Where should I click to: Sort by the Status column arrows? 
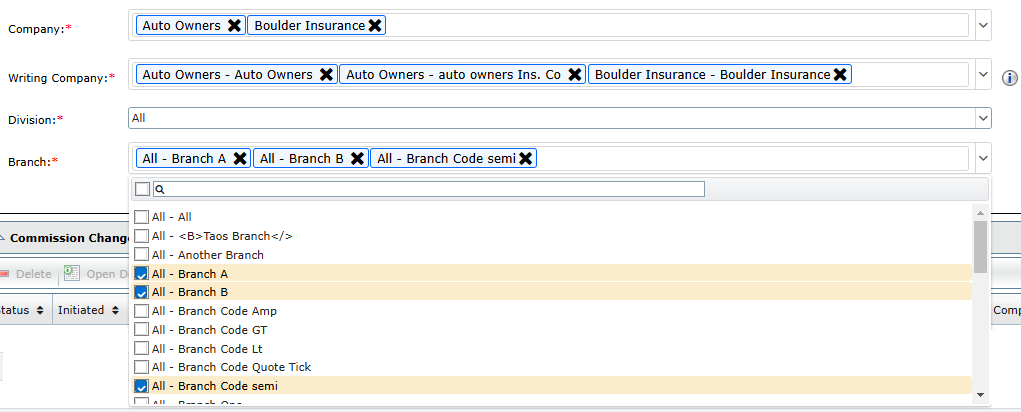click(x=40, y=310)
